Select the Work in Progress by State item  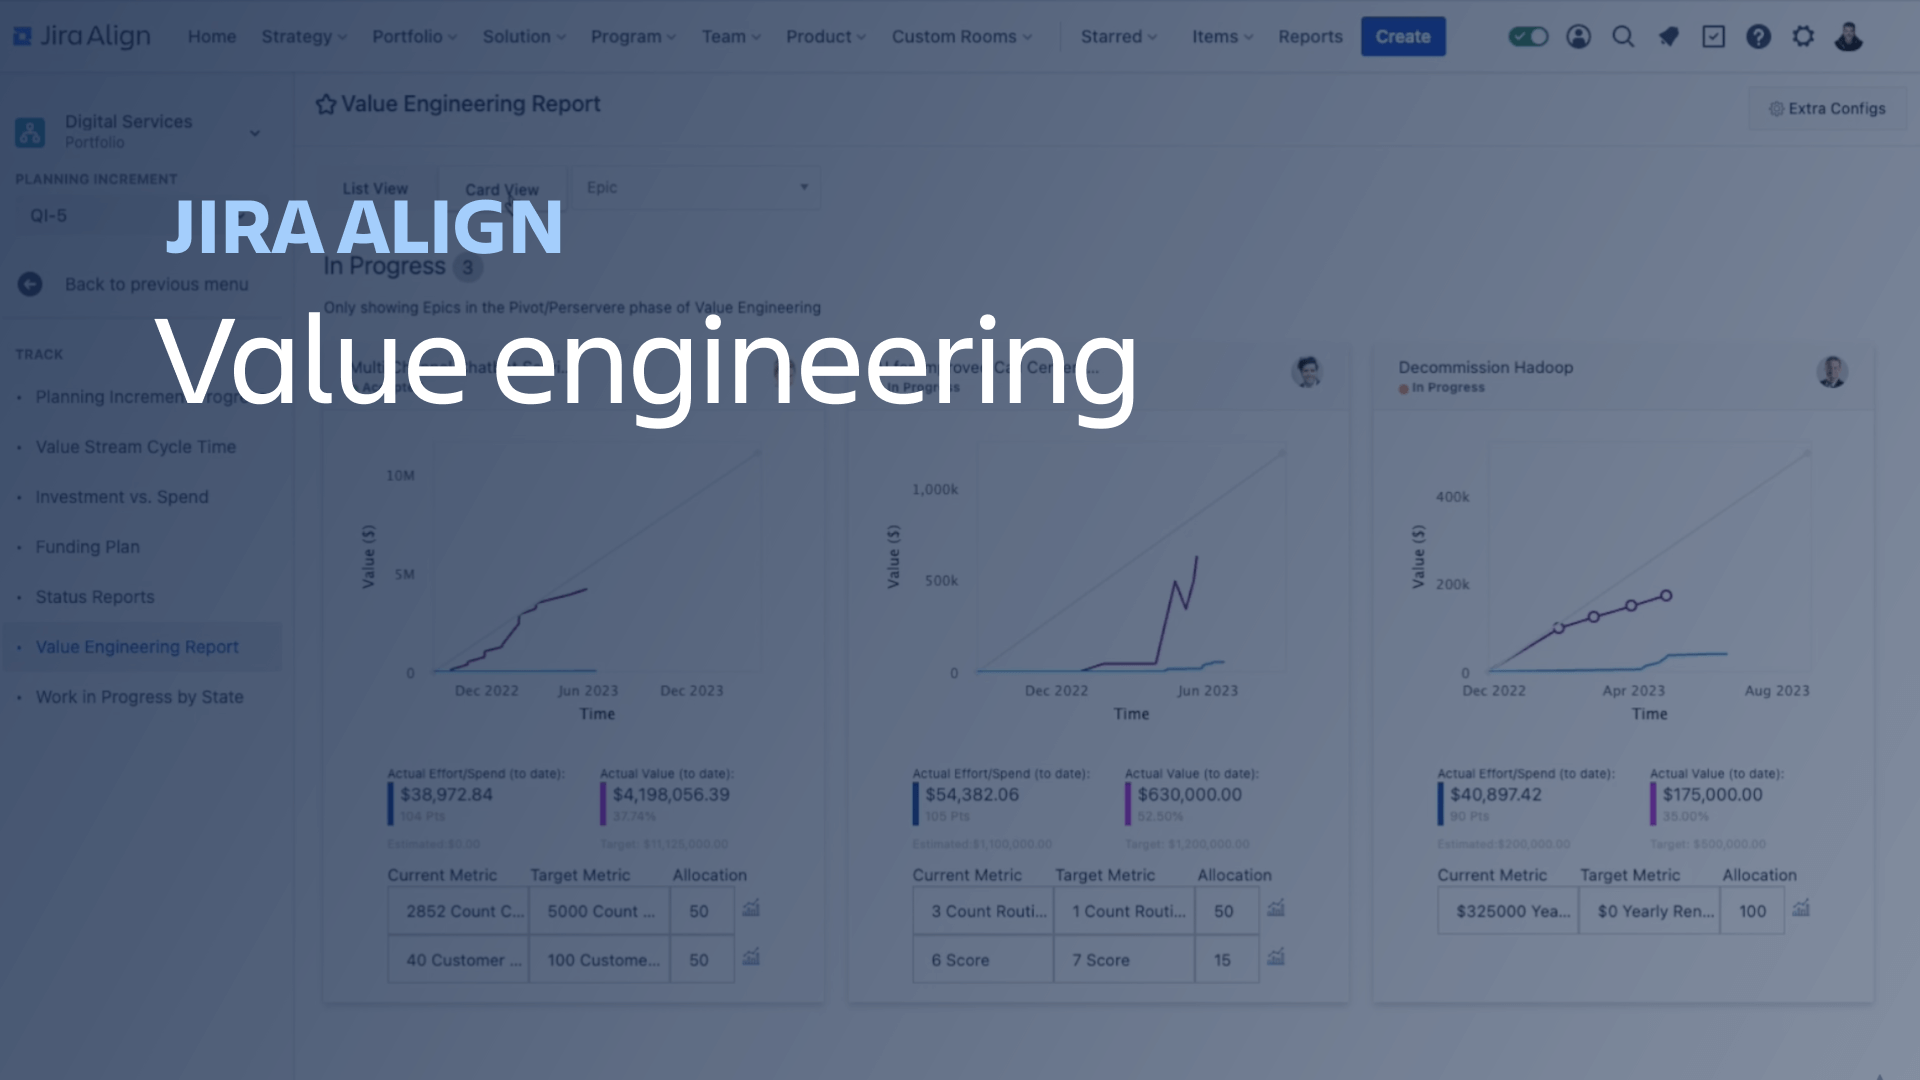point(138,696)
